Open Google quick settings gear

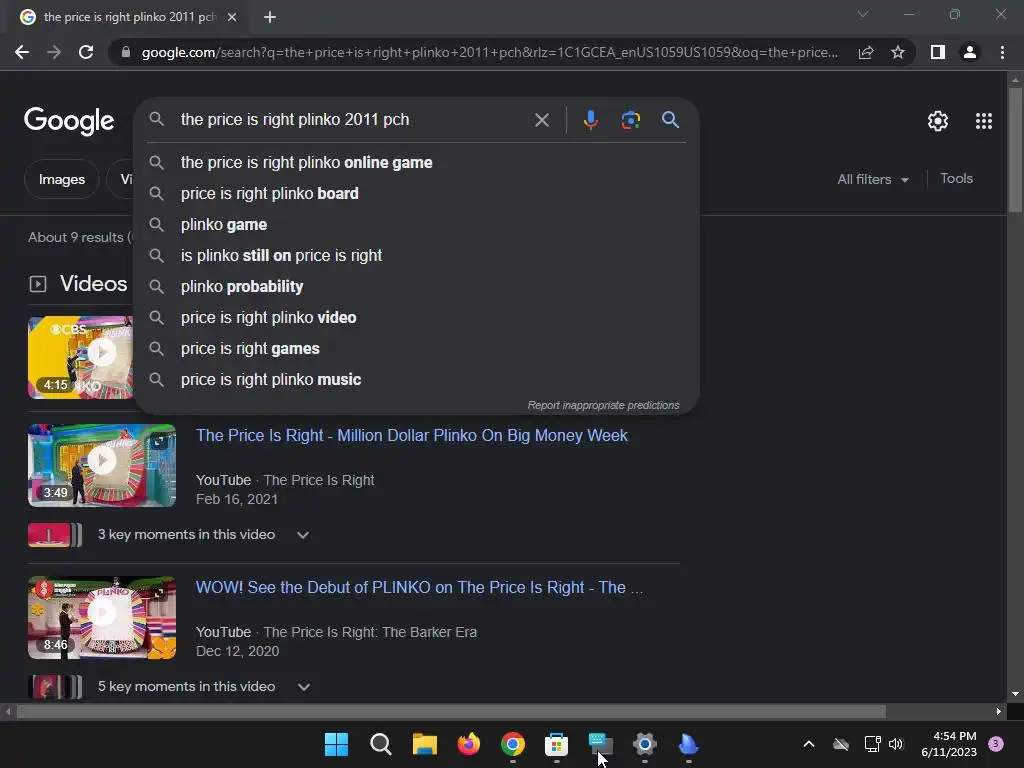[x=938, y=121]
